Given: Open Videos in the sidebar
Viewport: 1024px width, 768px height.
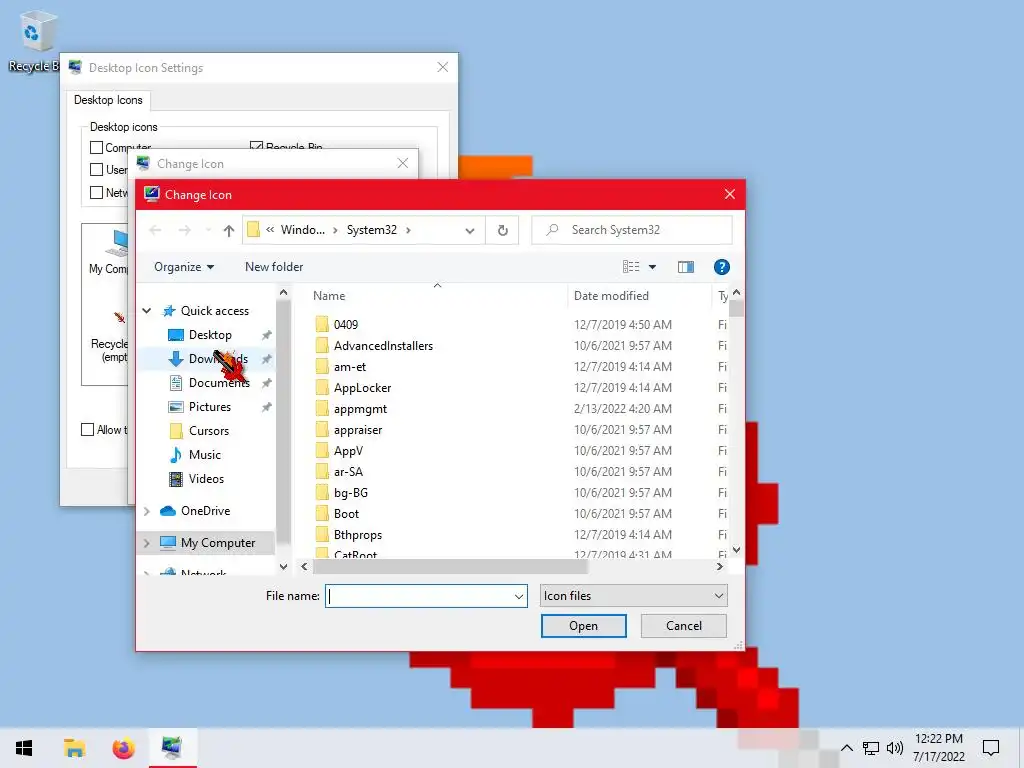Looking at the screenshot, I should pos(206,479).
